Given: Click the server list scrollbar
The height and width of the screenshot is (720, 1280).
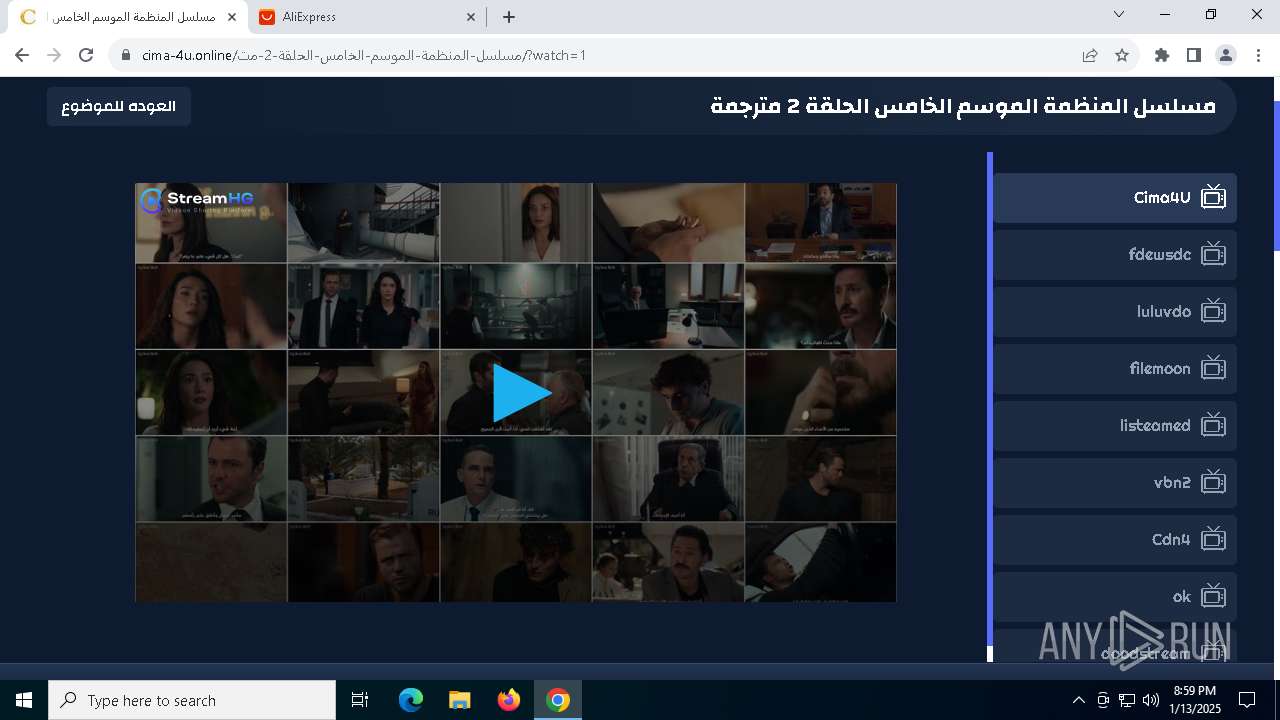Looking at the screenshot, I should 990,400.
